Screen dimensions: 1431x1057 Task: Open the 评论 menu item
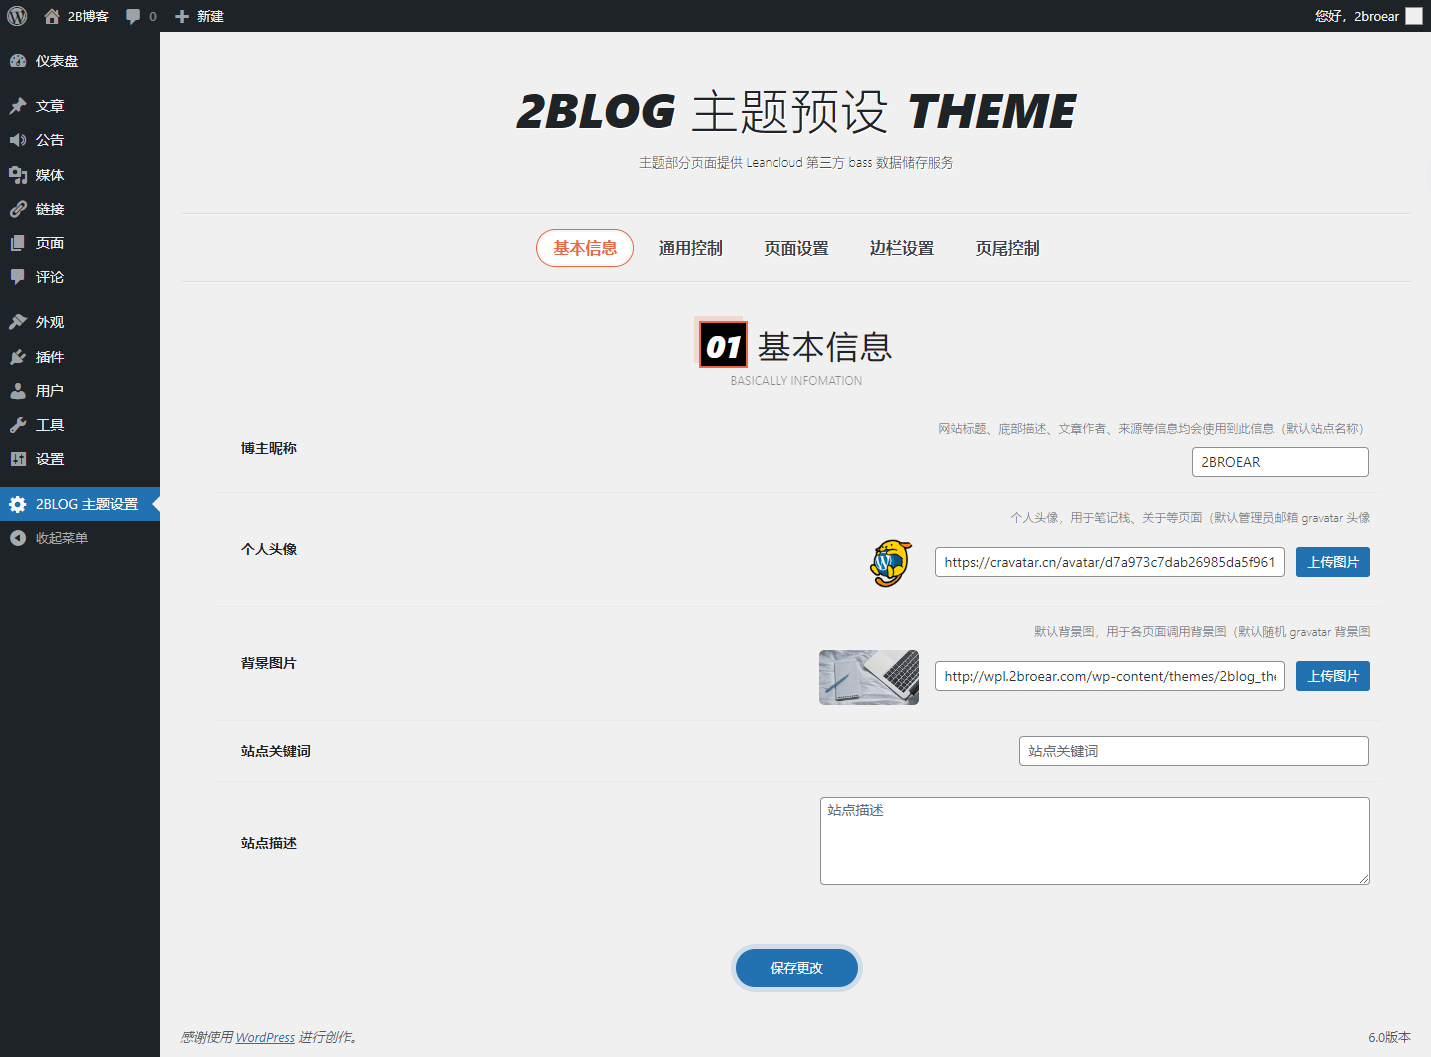[x=80, y=277]
